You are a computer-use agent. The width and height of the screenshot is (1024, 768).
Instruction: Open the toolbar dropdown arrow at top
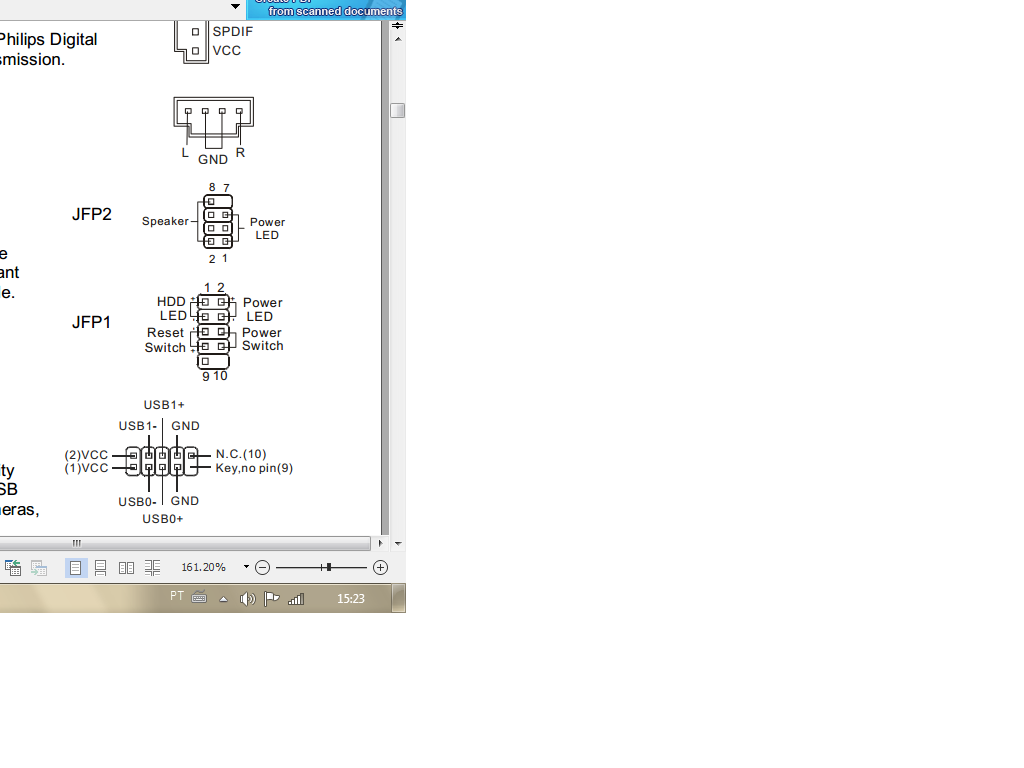click(x=236, y=7)
